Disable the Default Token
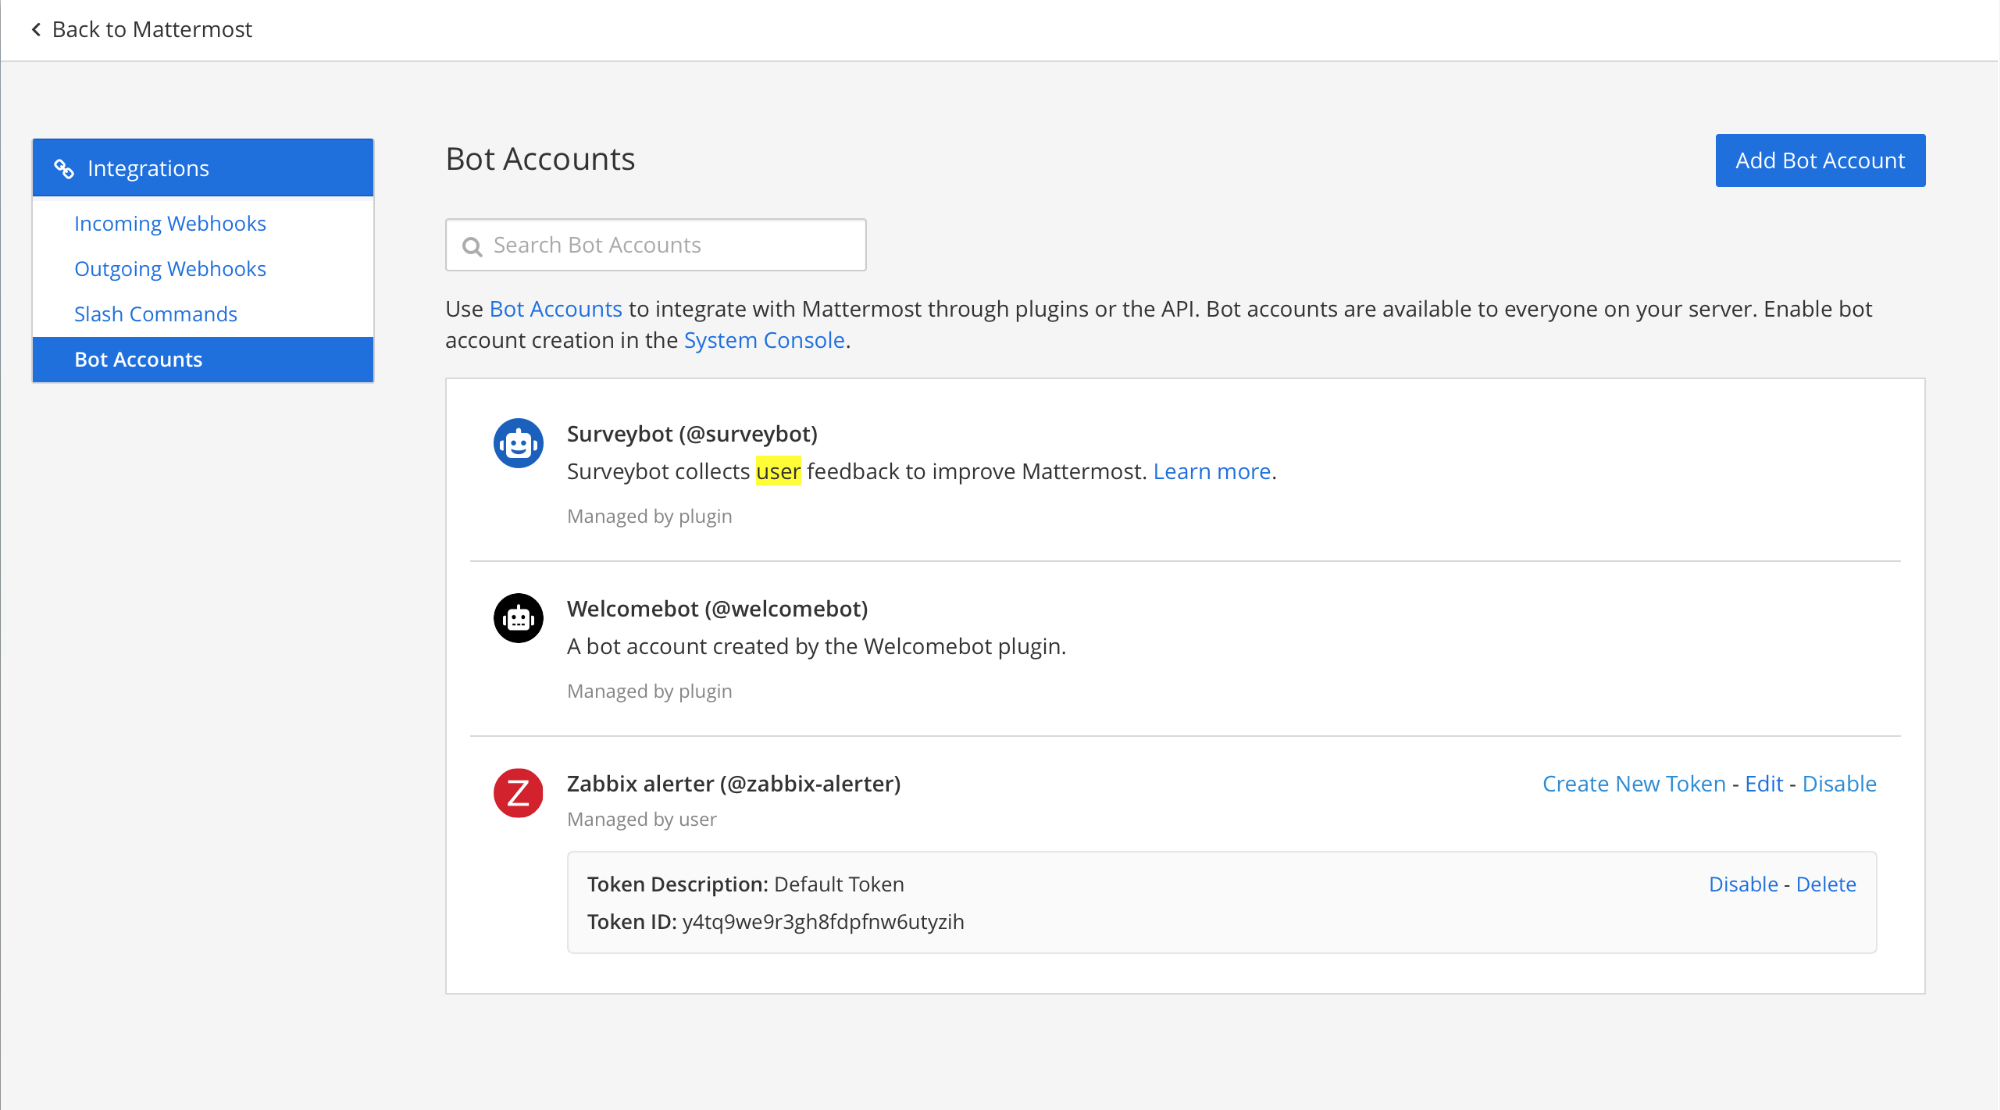Screen dimensions: 2000x1110 tap(1742, 885)
